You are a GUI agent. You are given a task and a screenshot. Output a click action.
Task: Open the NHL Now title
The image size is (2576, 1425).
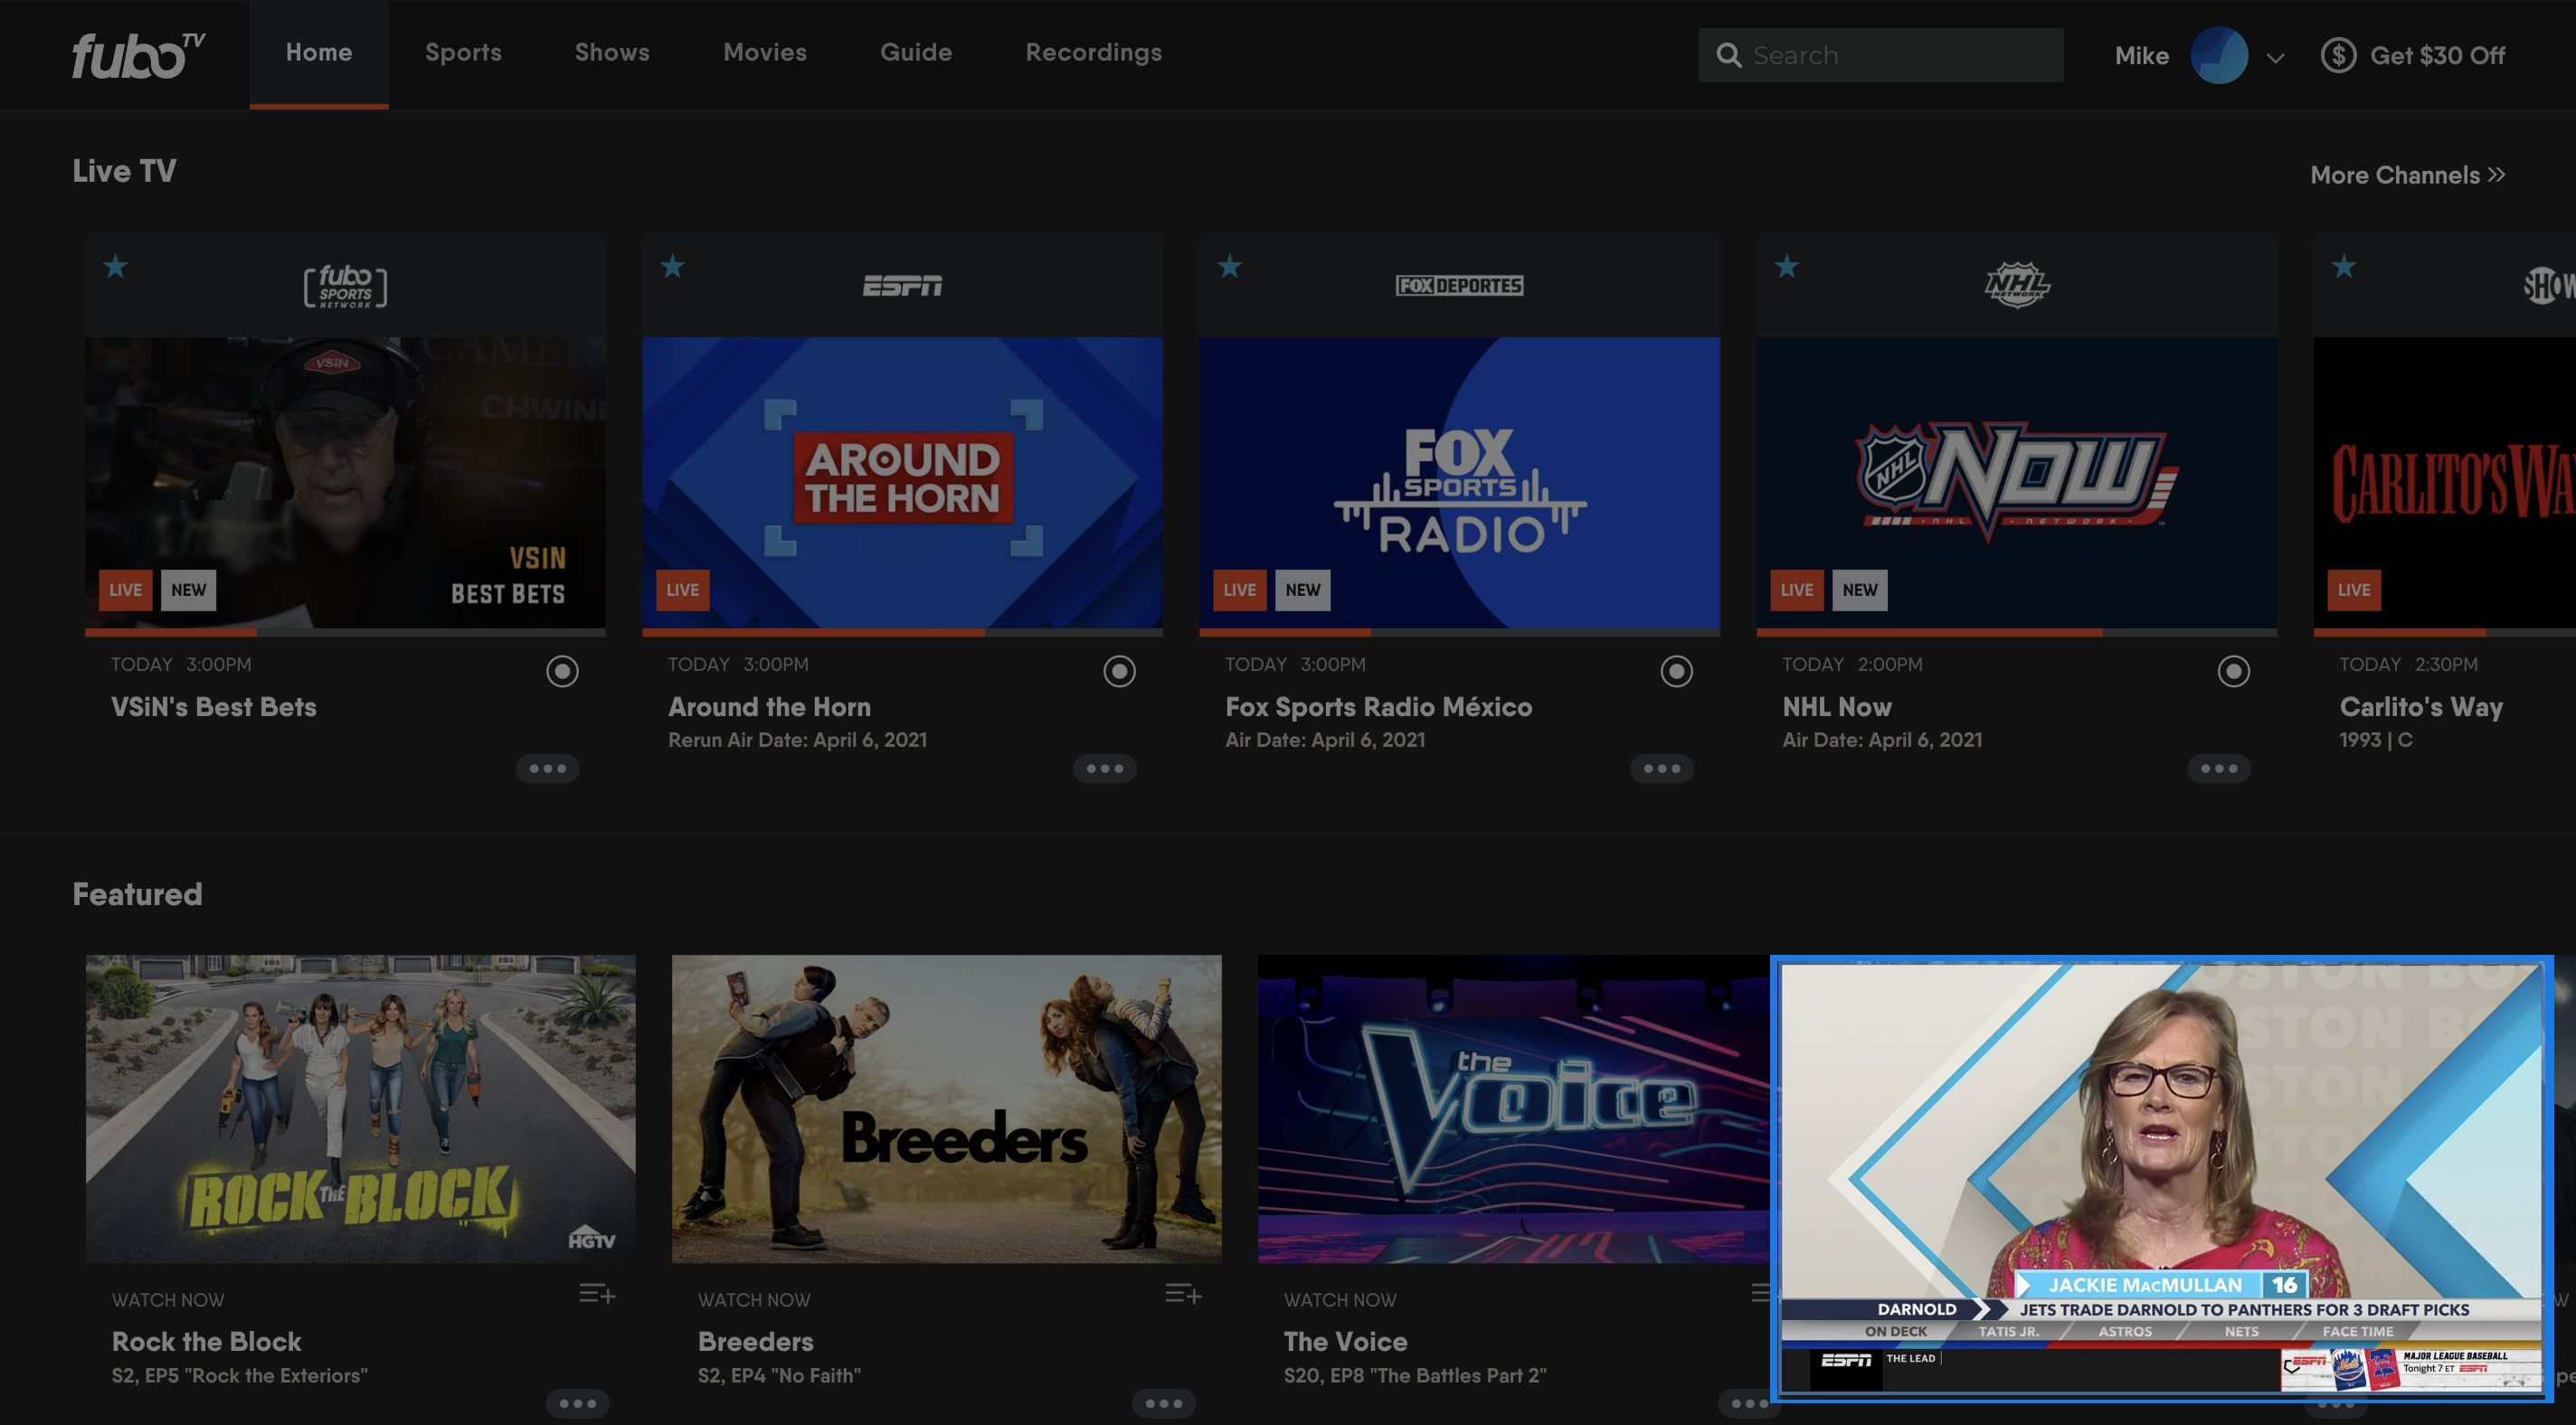1837,707
